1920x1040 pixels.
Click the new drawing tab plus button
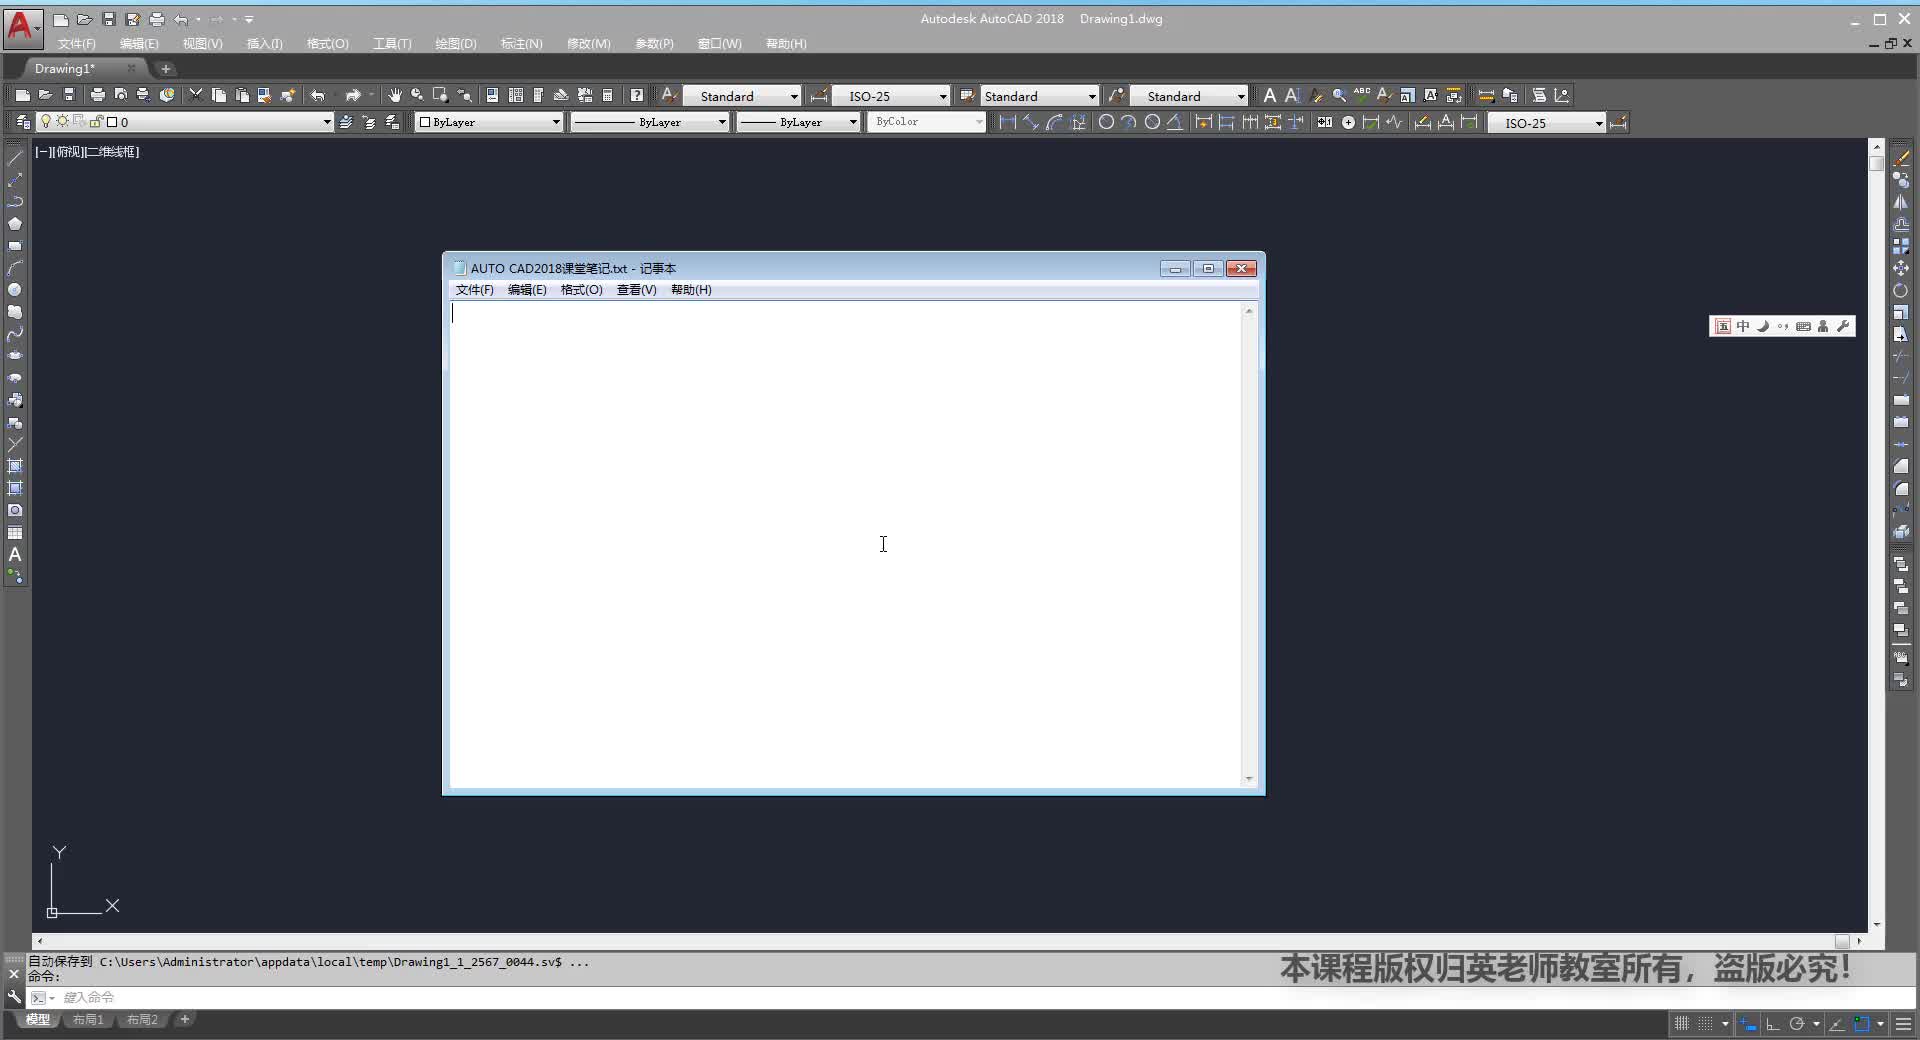[x=166, y=69]
